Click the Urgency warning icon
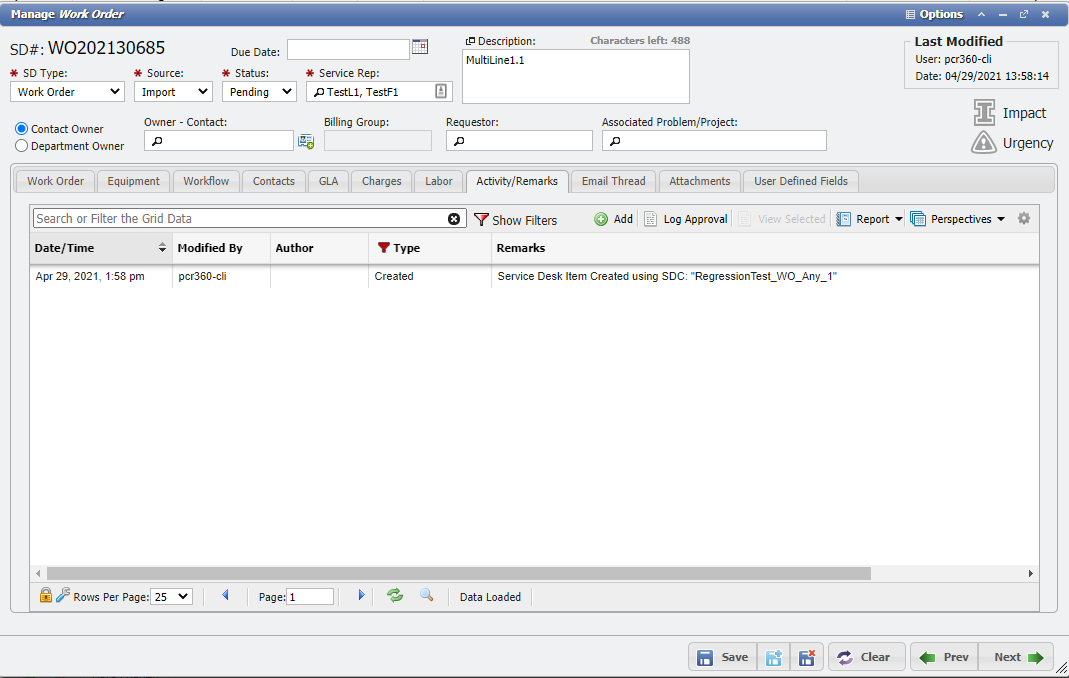Viewport: 1069px width, 678px height. pos(984,143)
